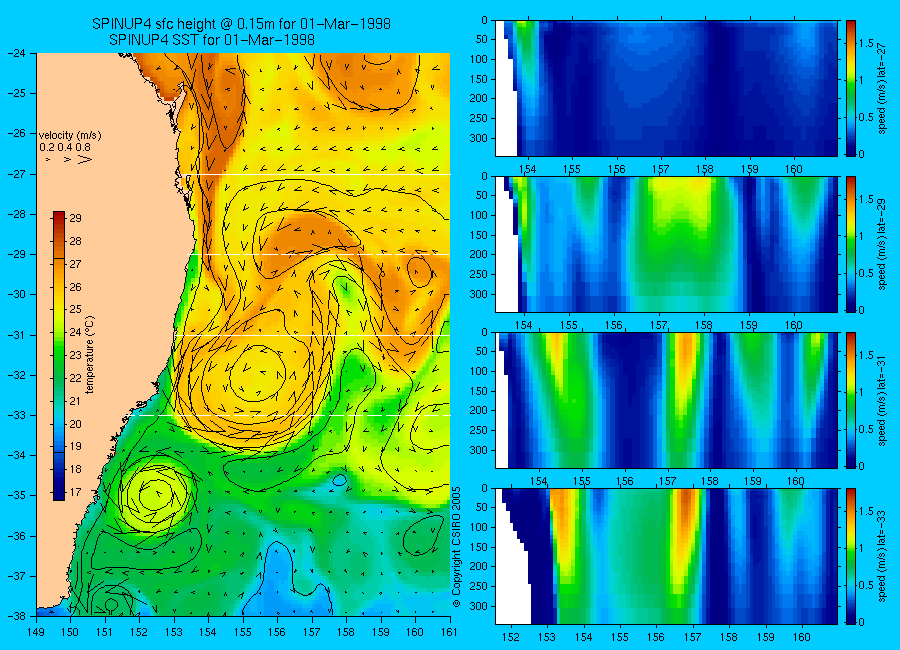Click the '157' longitude label under the map

(x=312, y=632)
